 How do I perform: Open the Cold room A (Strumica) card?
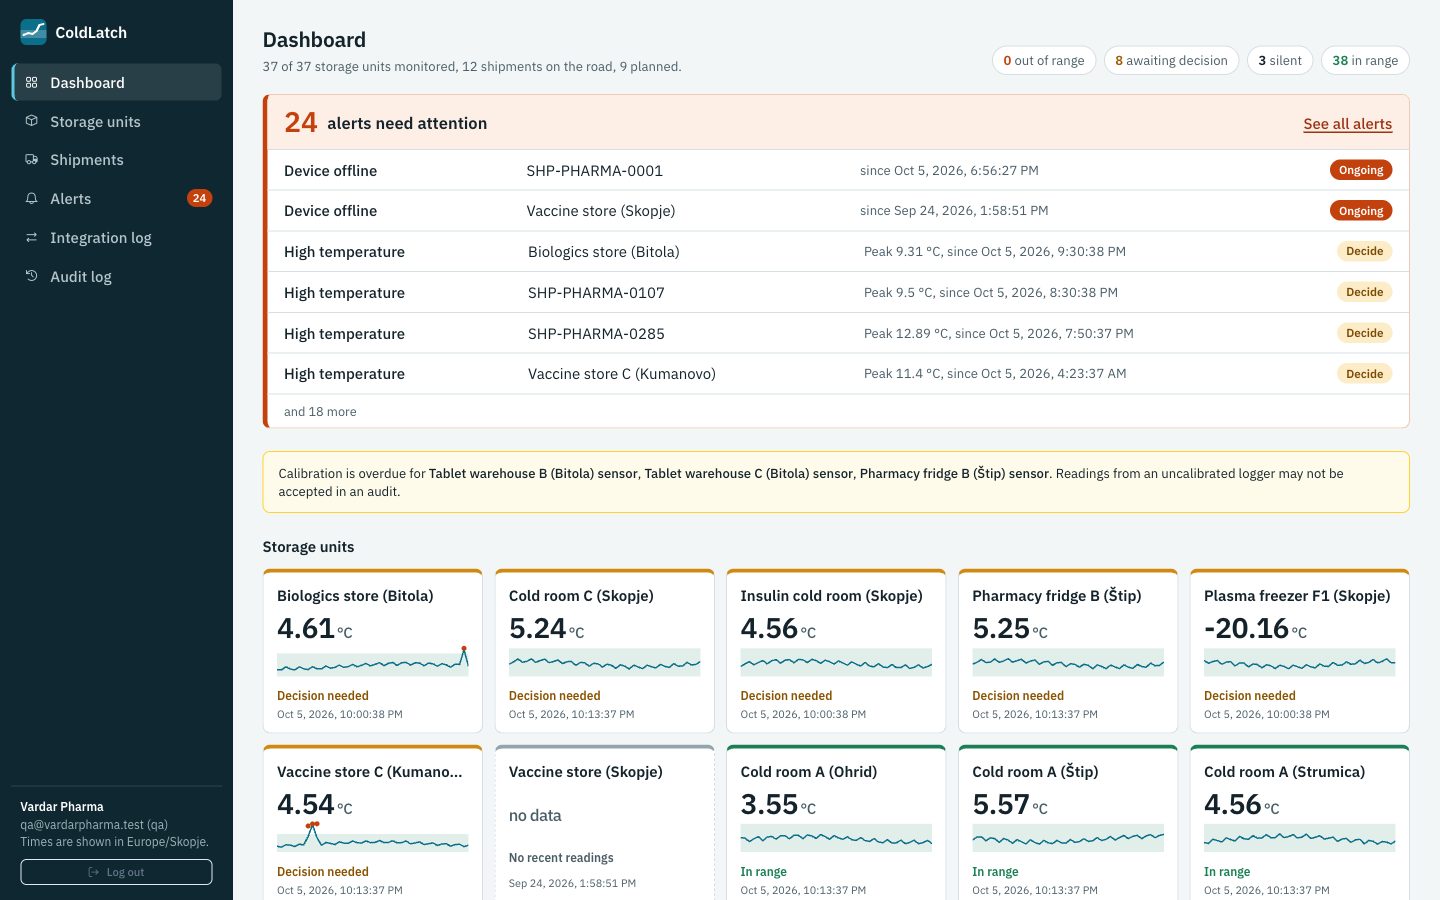pos(1300,823)
